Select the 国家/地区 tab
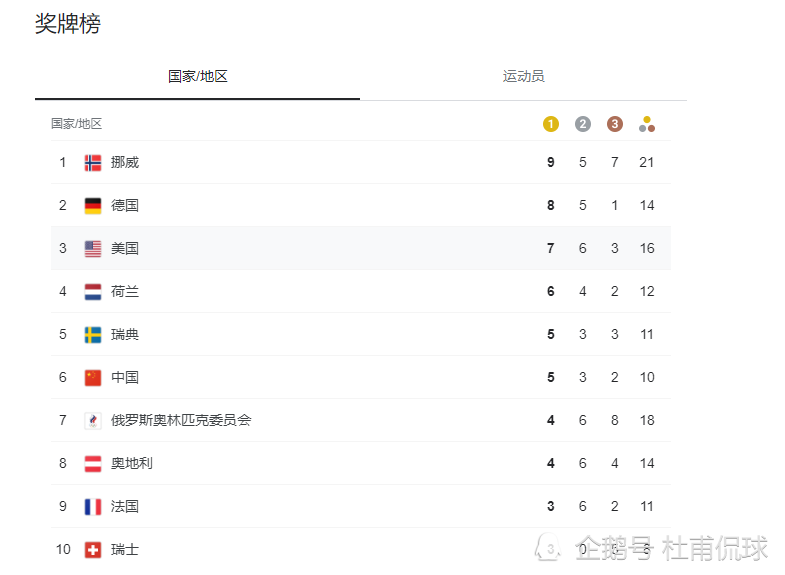The width and height of the screenshot is (785, 575). coord(197,76)
